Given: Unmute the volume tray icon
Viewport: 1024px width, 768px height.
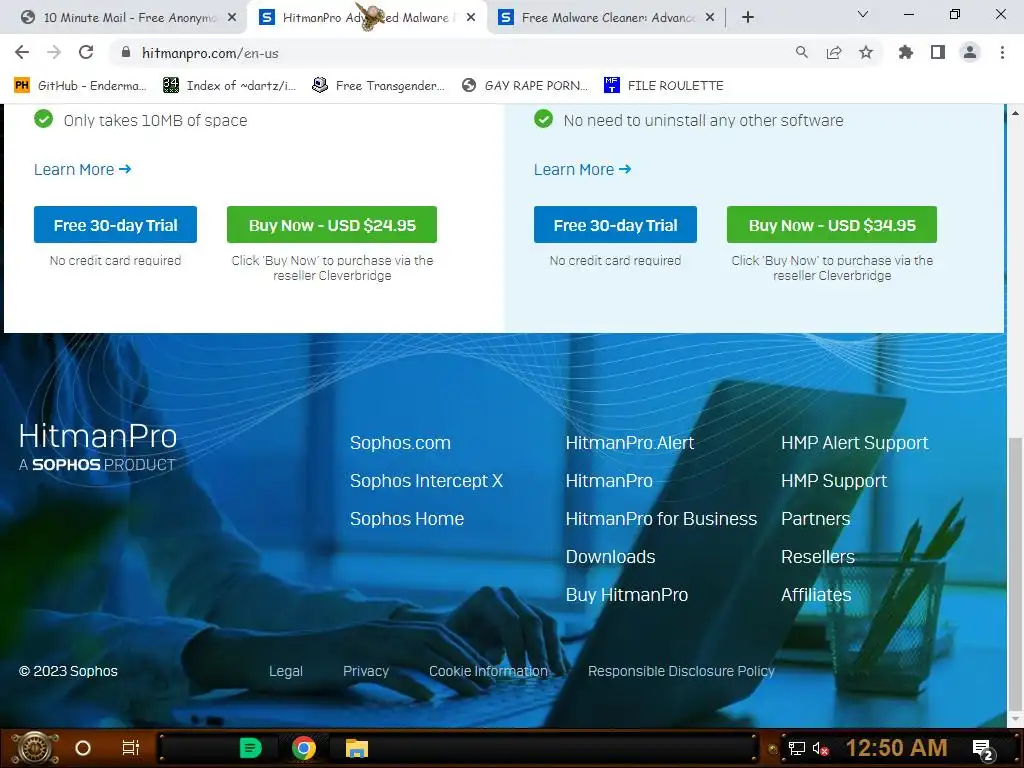Looking at the screenshot, I should pyautogui.click(x=821, y=748).
